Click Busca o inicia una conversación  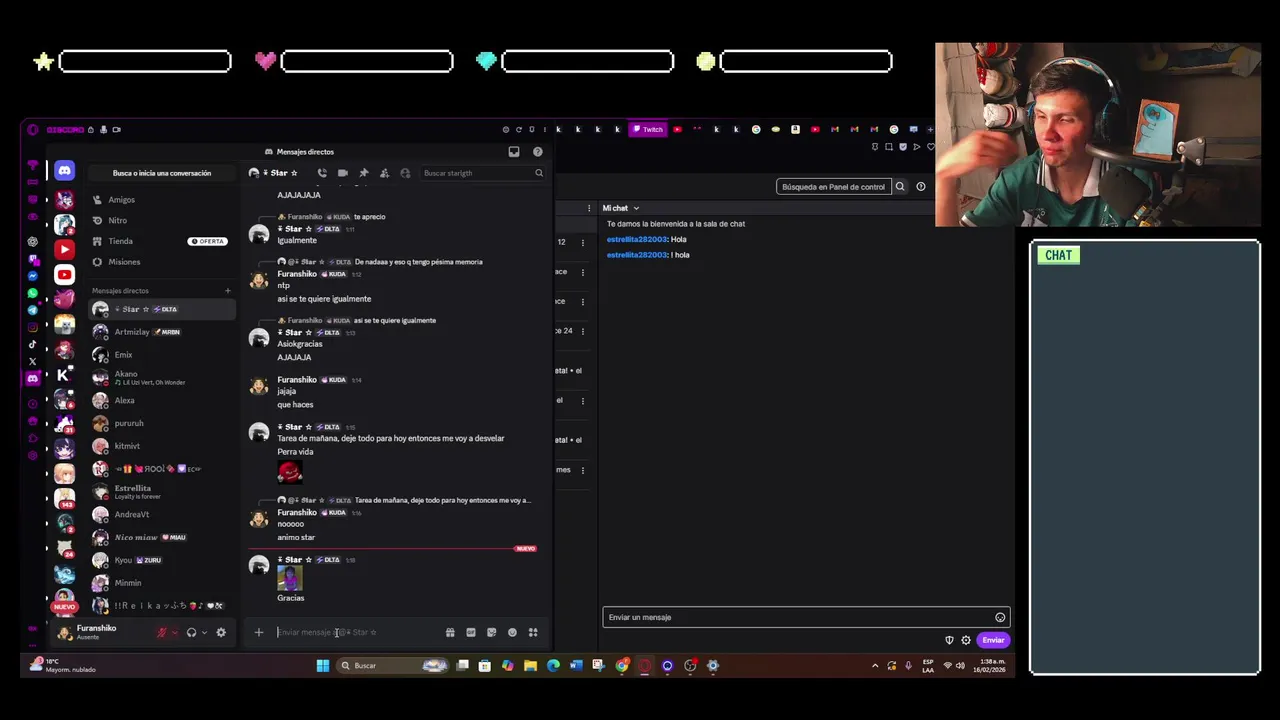162,173
